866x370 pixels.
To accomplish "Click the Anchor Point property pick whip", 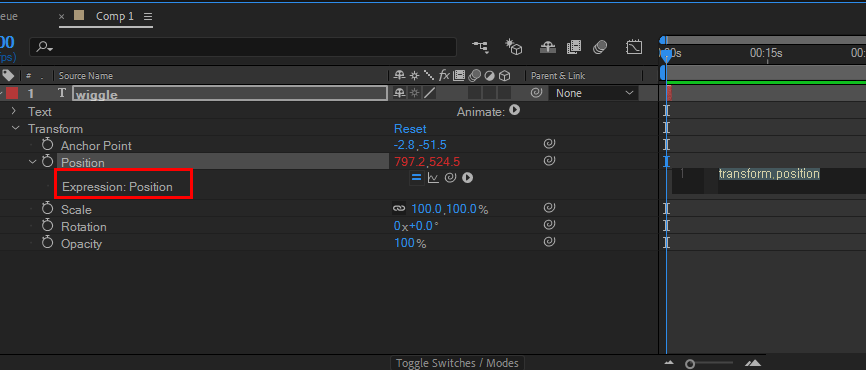I will pyautogui.click(x=549, y=144).
